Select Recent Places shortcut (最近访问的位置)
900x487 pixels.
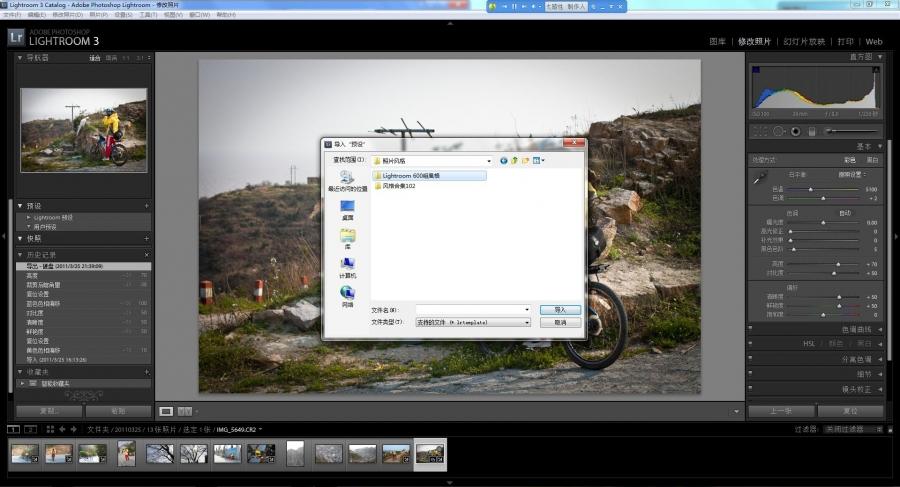[x=347, y=181]
